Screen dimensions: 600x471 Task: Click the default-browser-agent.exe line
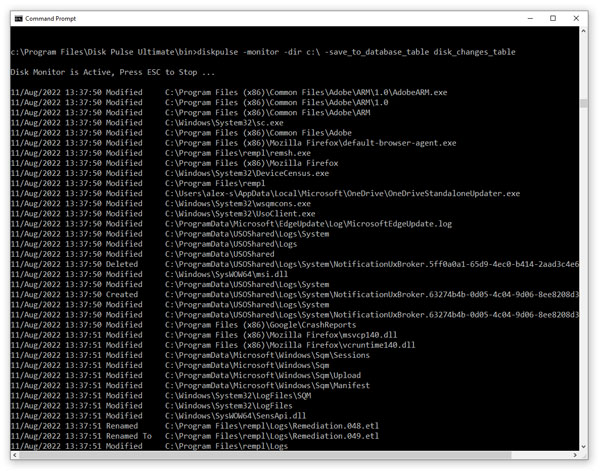point(233,143)
